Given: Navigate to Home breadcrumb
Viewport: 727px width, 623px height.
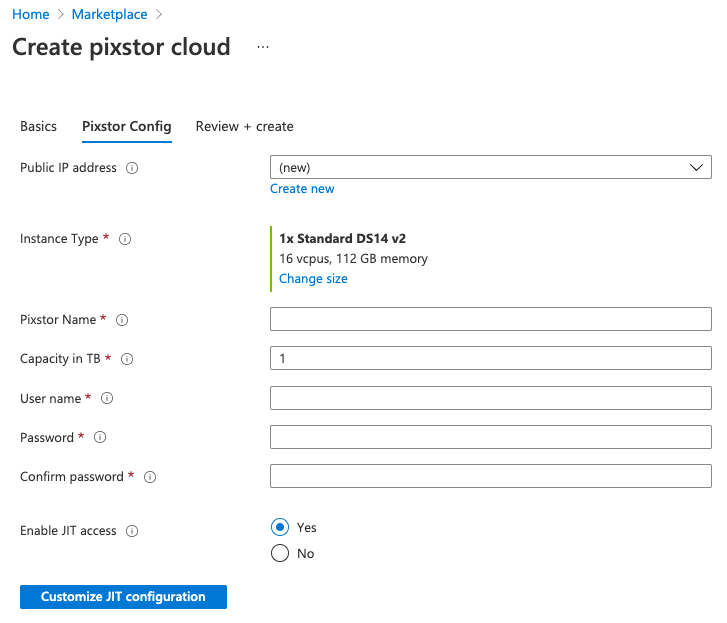Looking at the screenshot, I should pyautogui.click(x=31, y=14).
